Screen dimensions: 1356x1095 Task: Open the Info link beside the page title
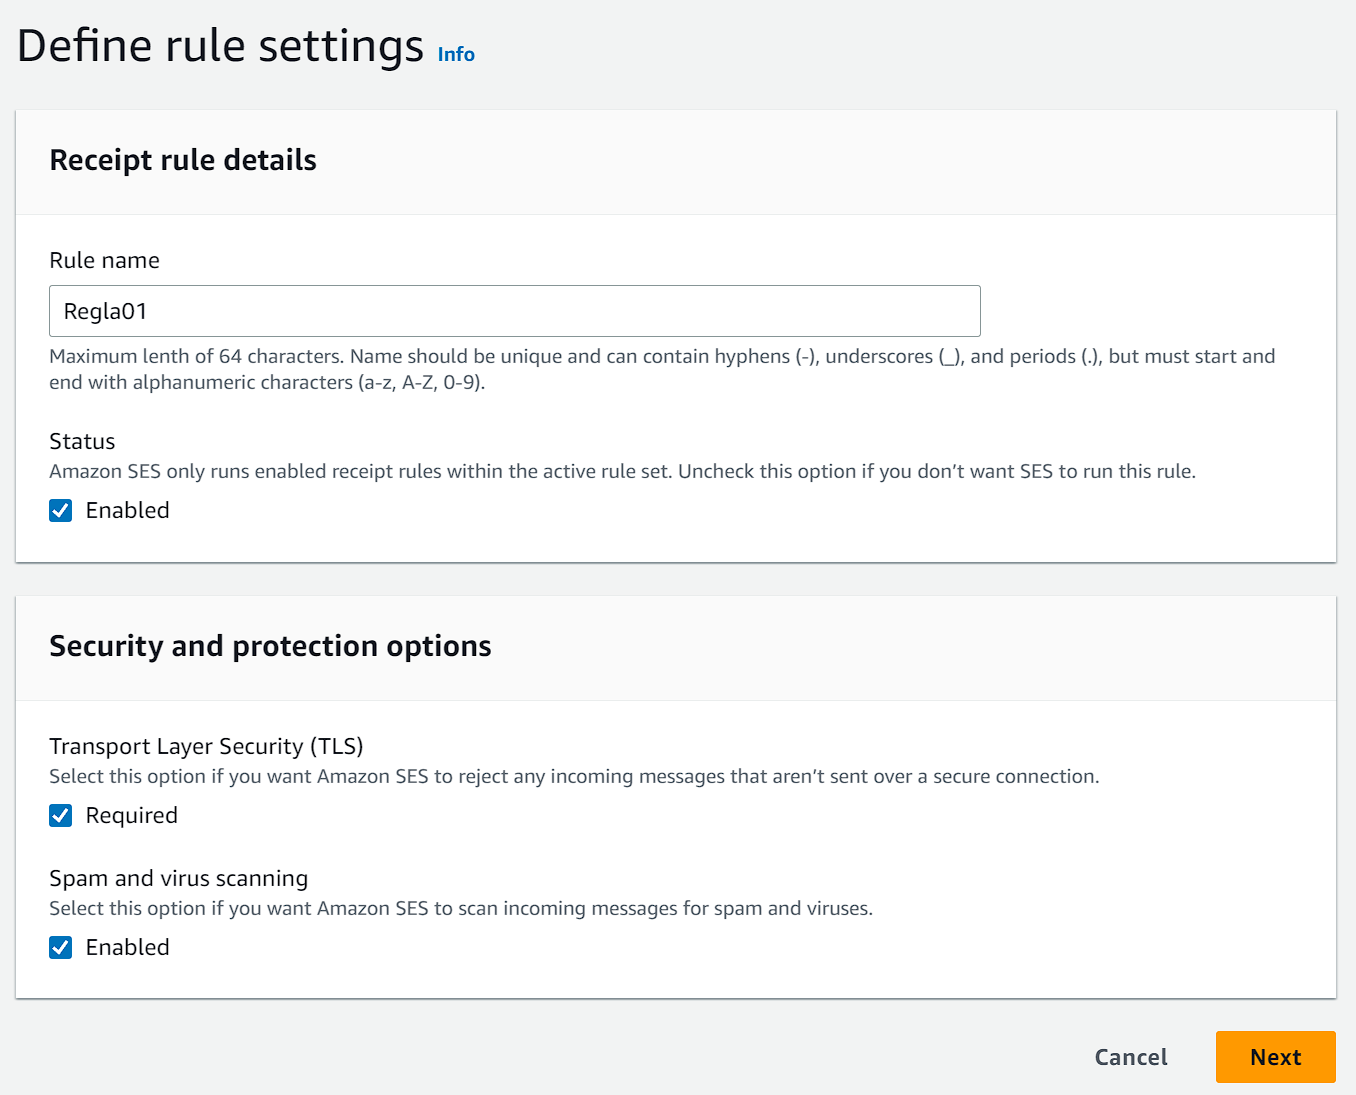[456, 55]
